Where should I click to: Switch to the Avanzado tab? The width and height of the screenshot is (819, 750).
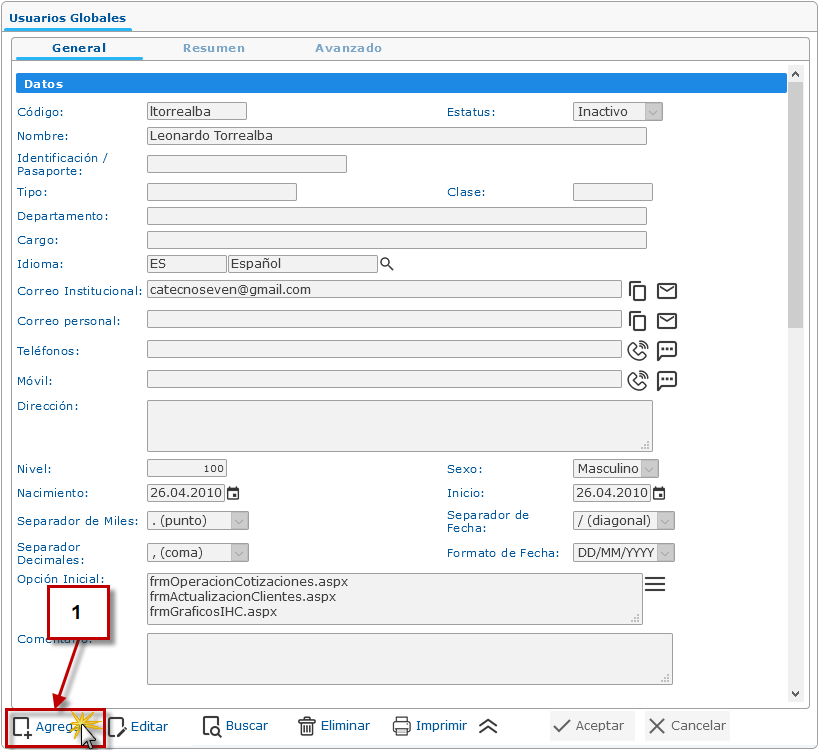[x=348, y=48]
